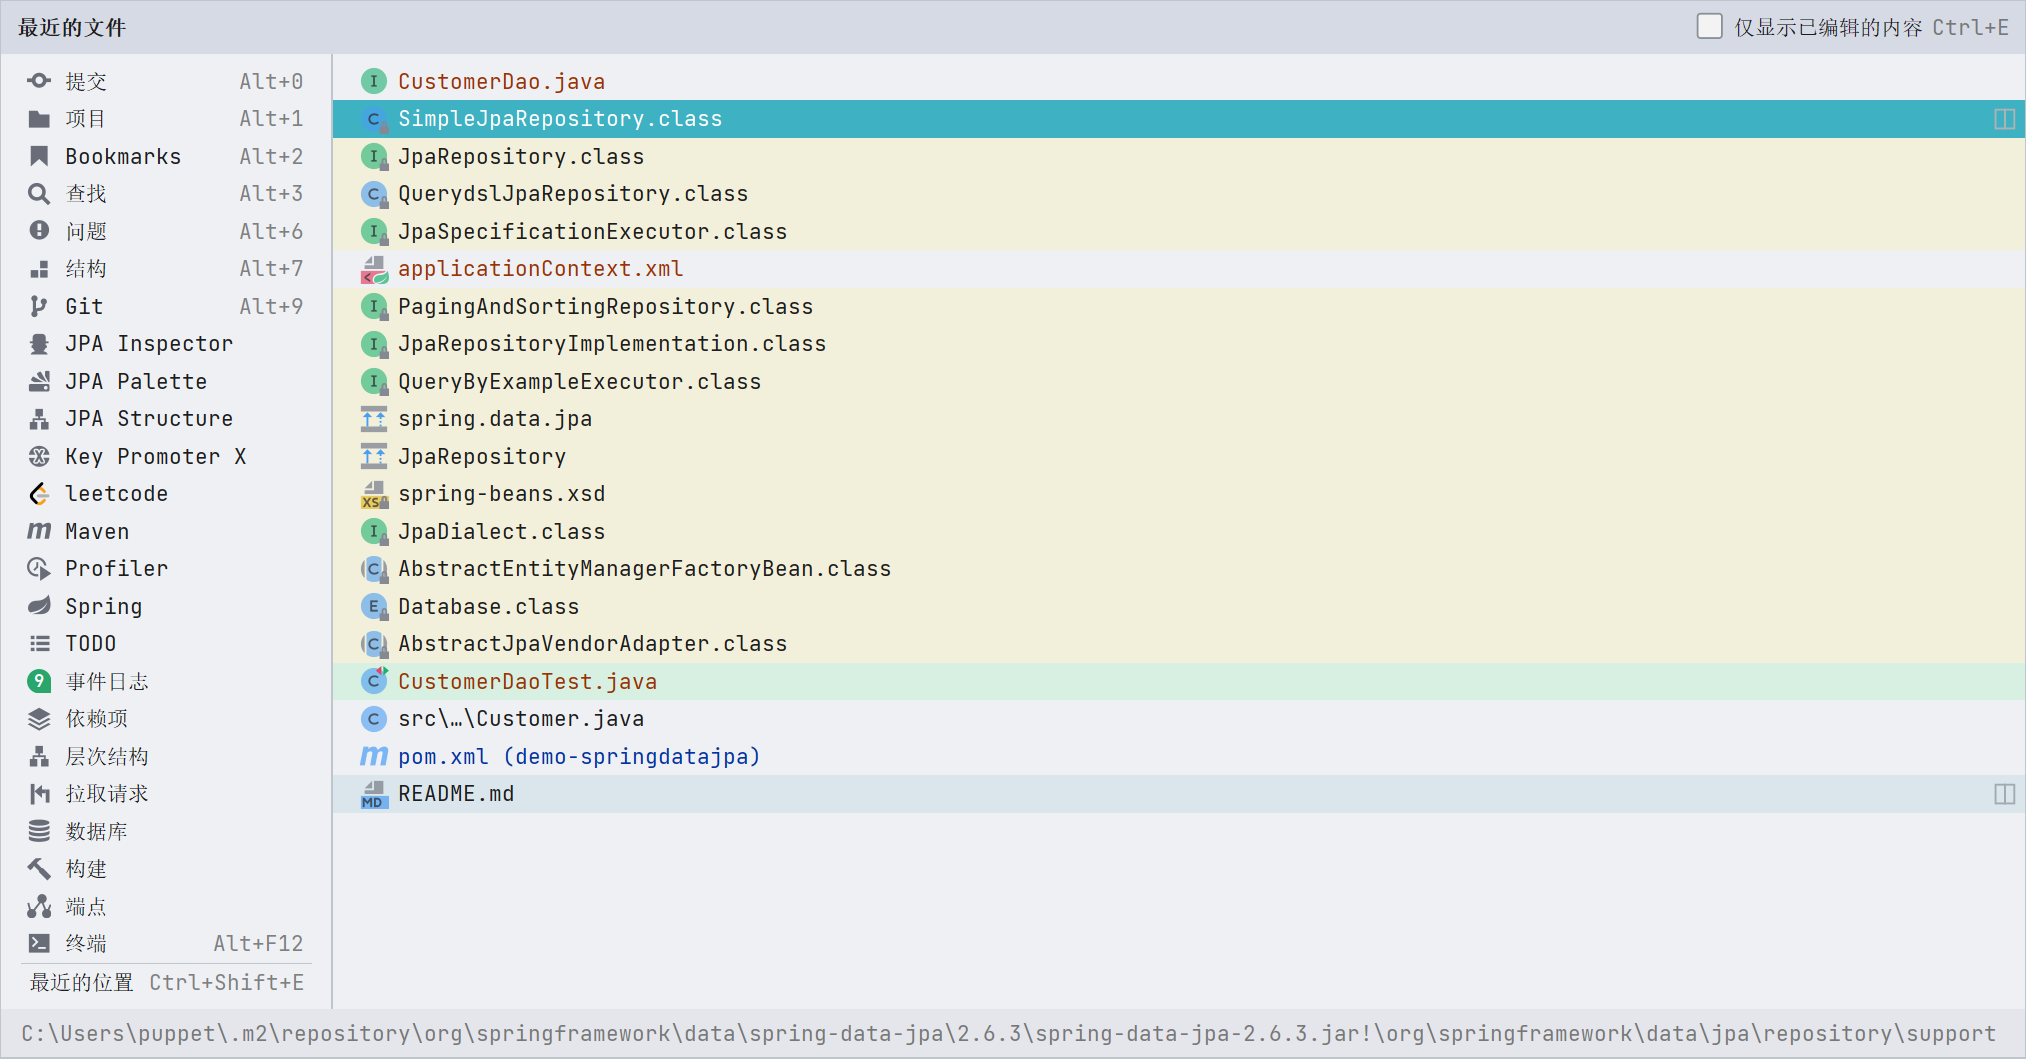Viewport: 2026px width, 1059px height.
Task: Open recent locations via 最近的位置
Action: (82, 983)
